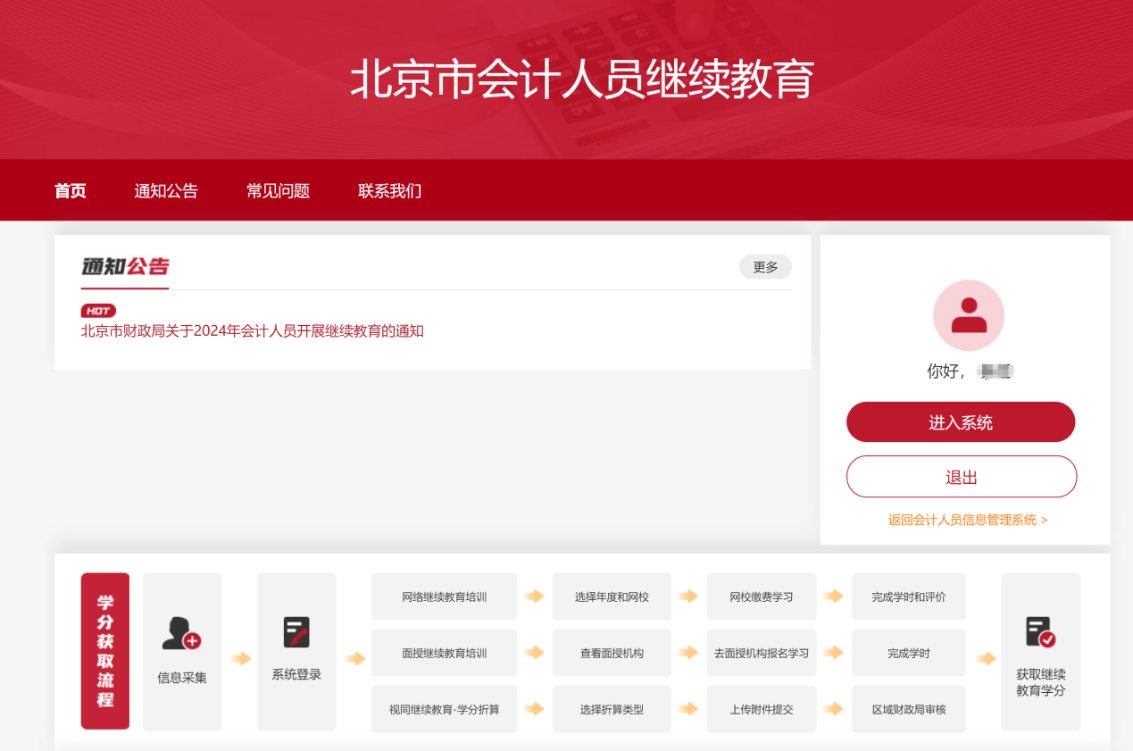
Task: Click the 视同继续教育-学分折算 step box
Action: tap(443, 708)
